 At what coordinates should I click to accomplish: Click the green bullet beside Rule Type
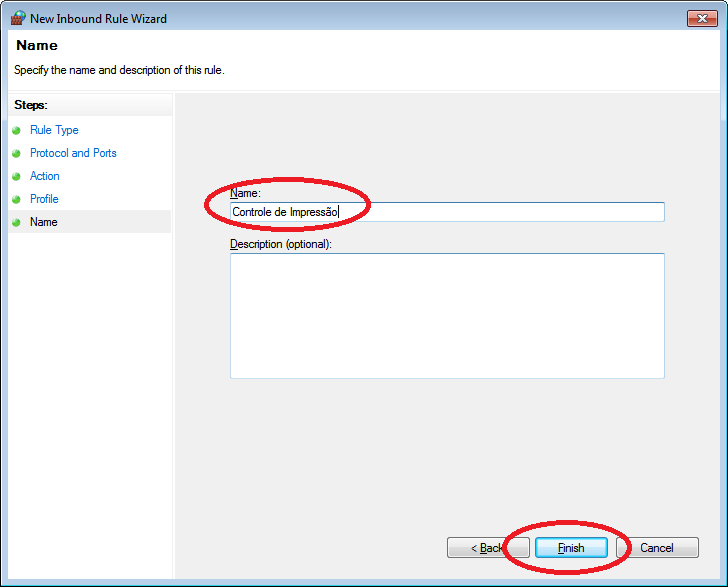pos(16,130)
